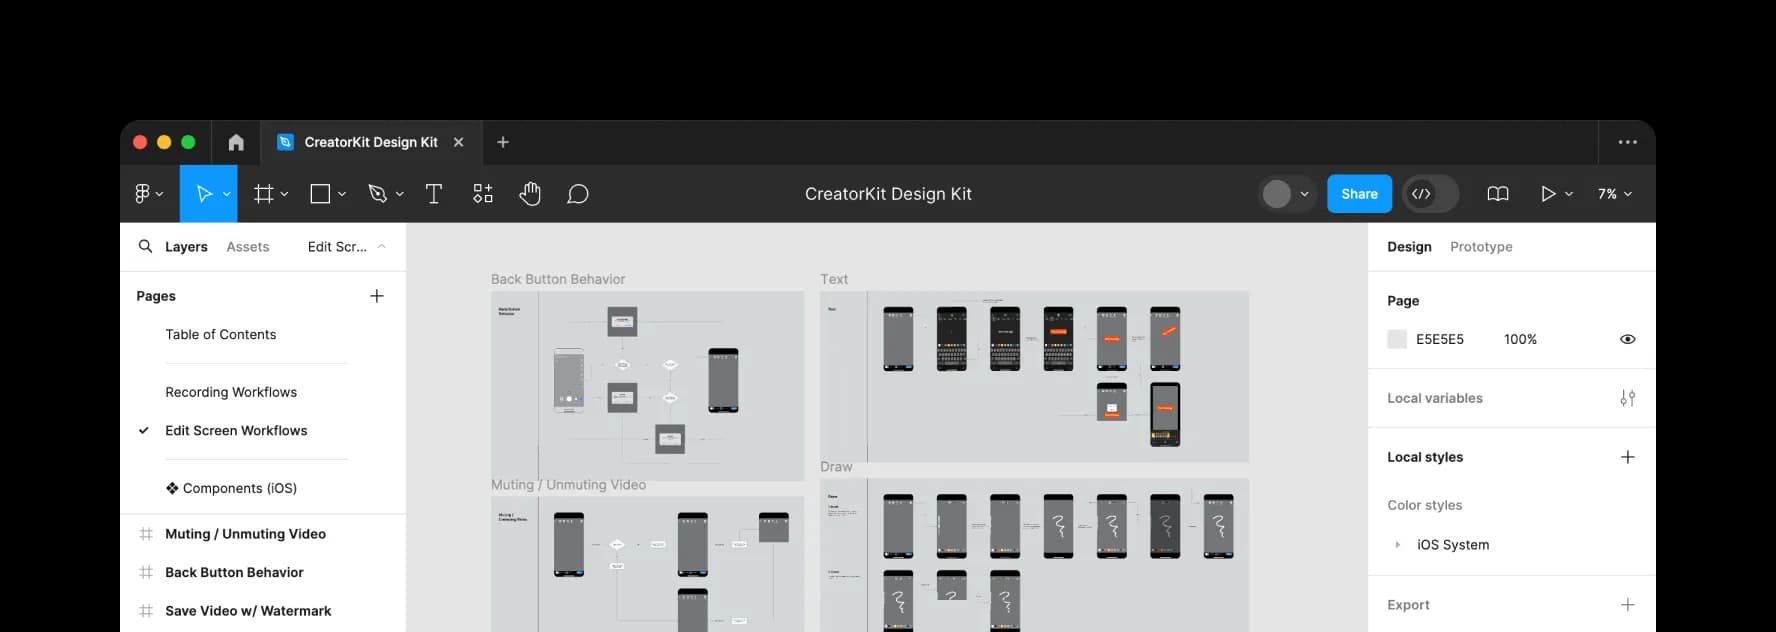
Task: Open the search icon in the Layers panel
Action: tap(146, 246)
